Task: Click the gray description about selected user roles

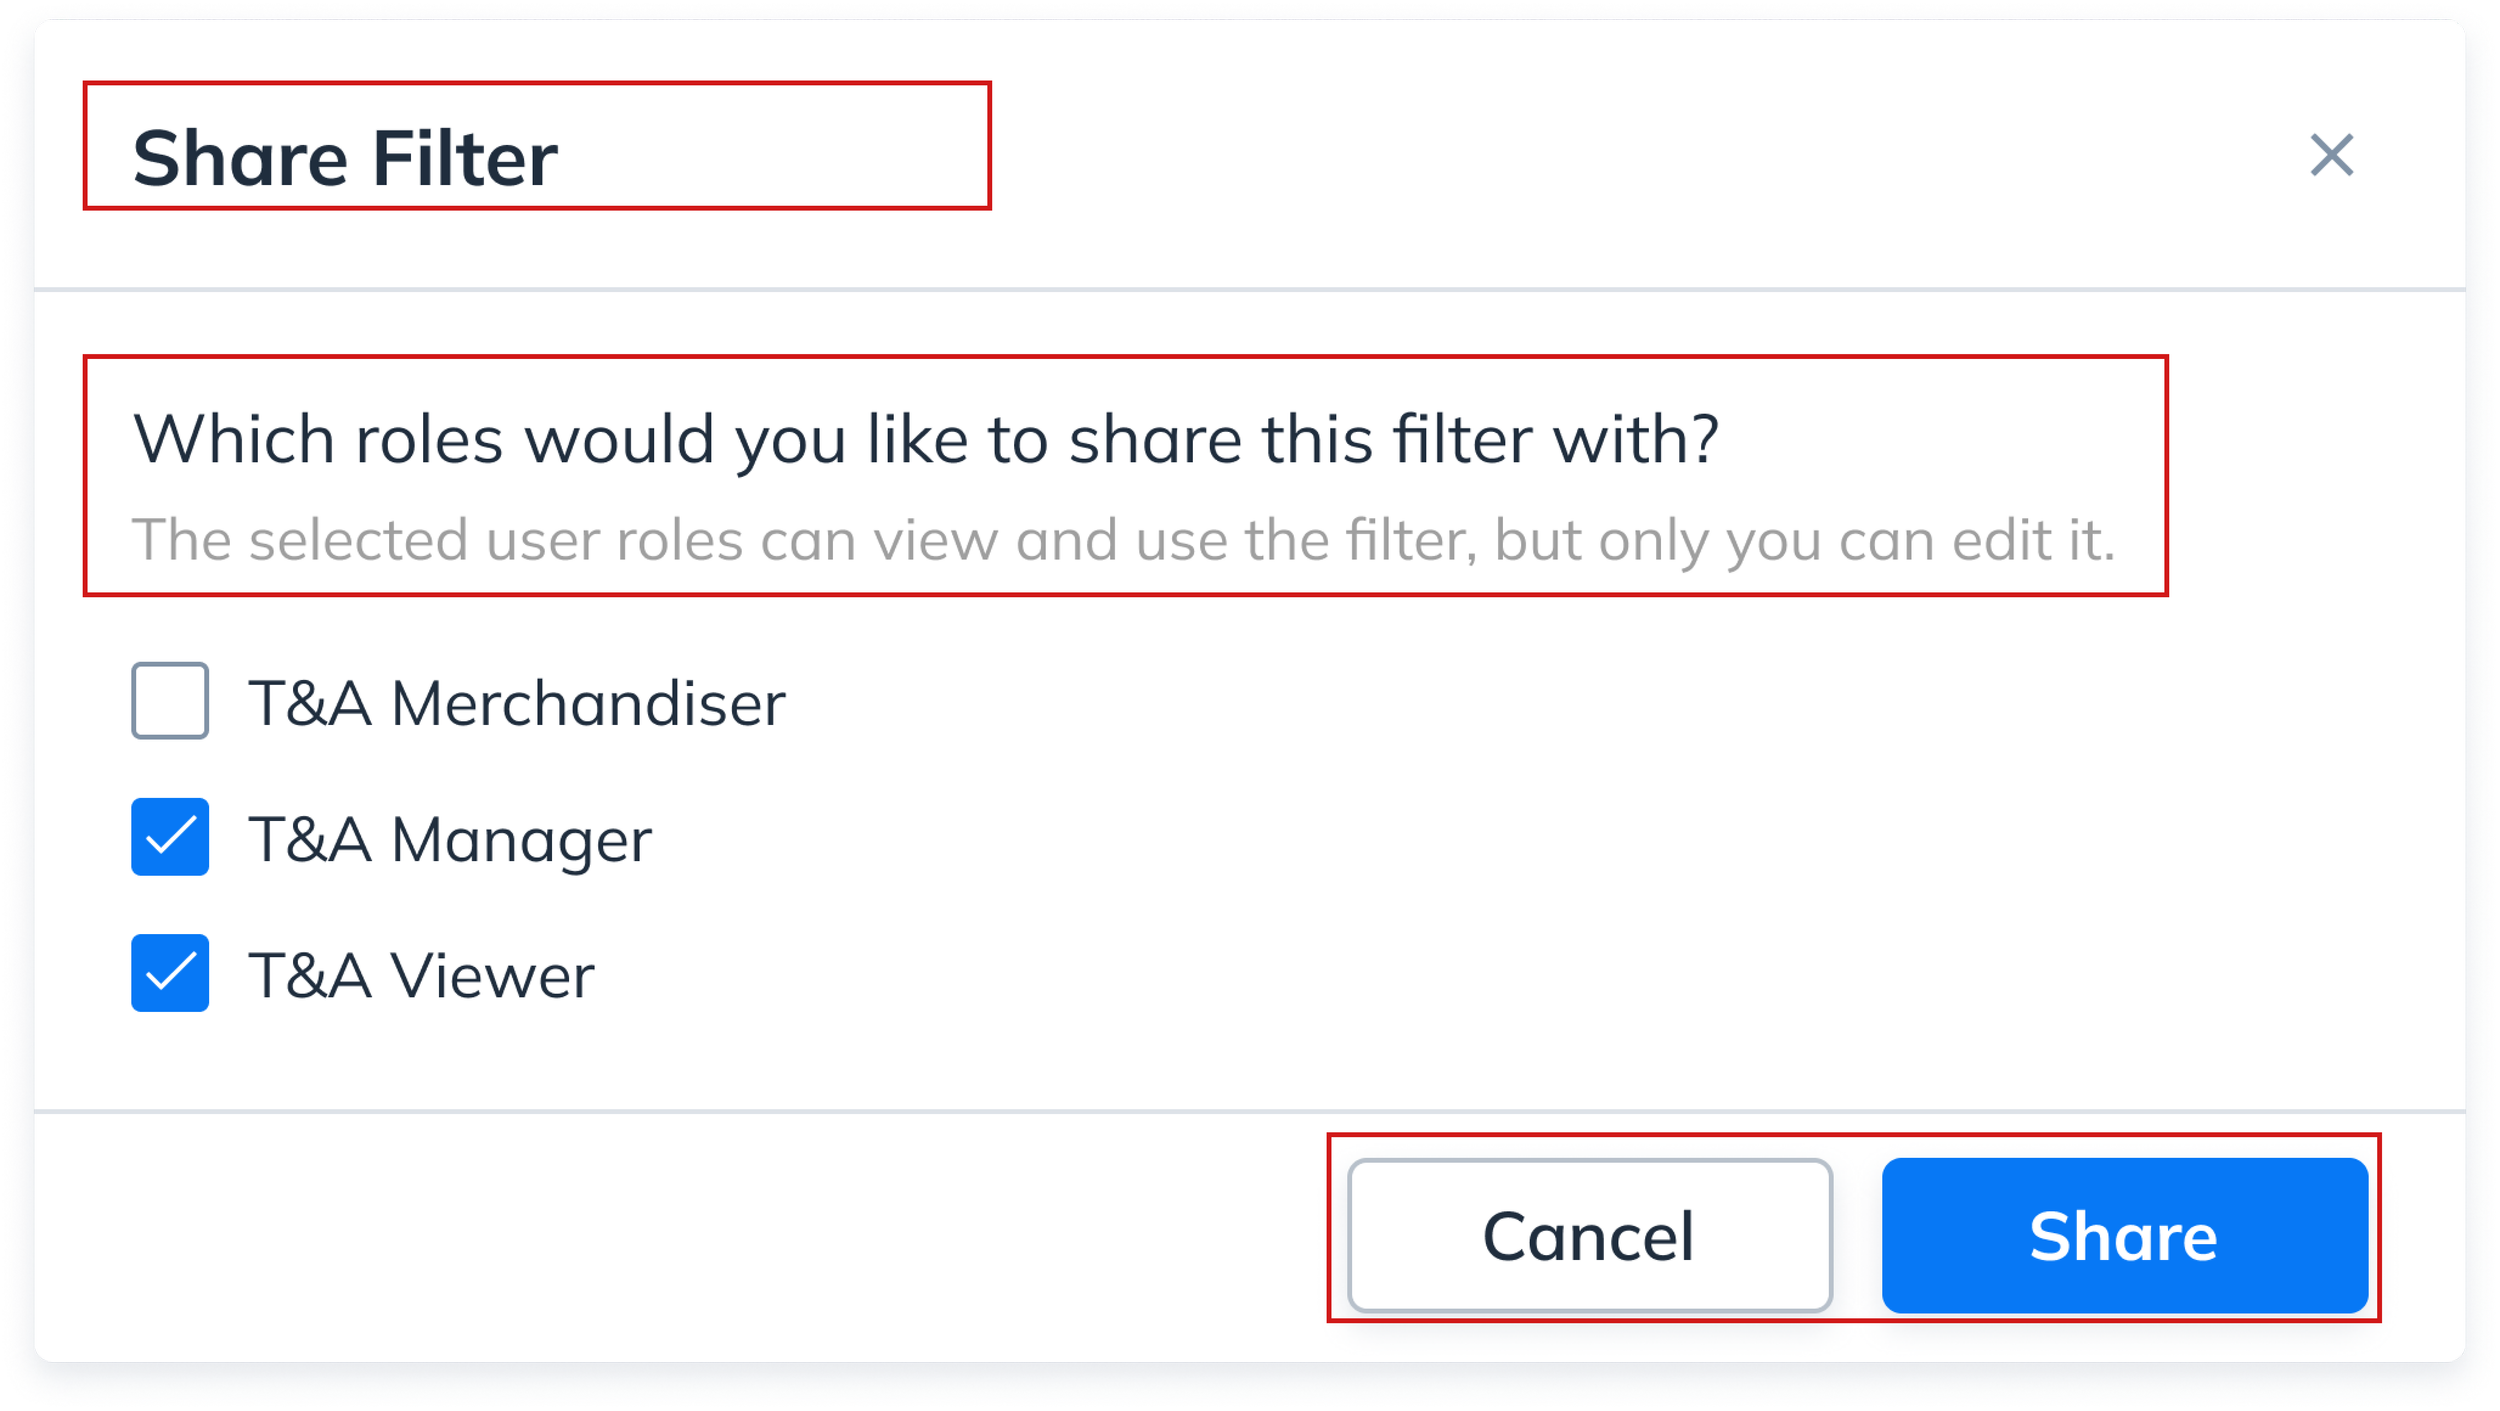Action: [x=1124, y=541]
